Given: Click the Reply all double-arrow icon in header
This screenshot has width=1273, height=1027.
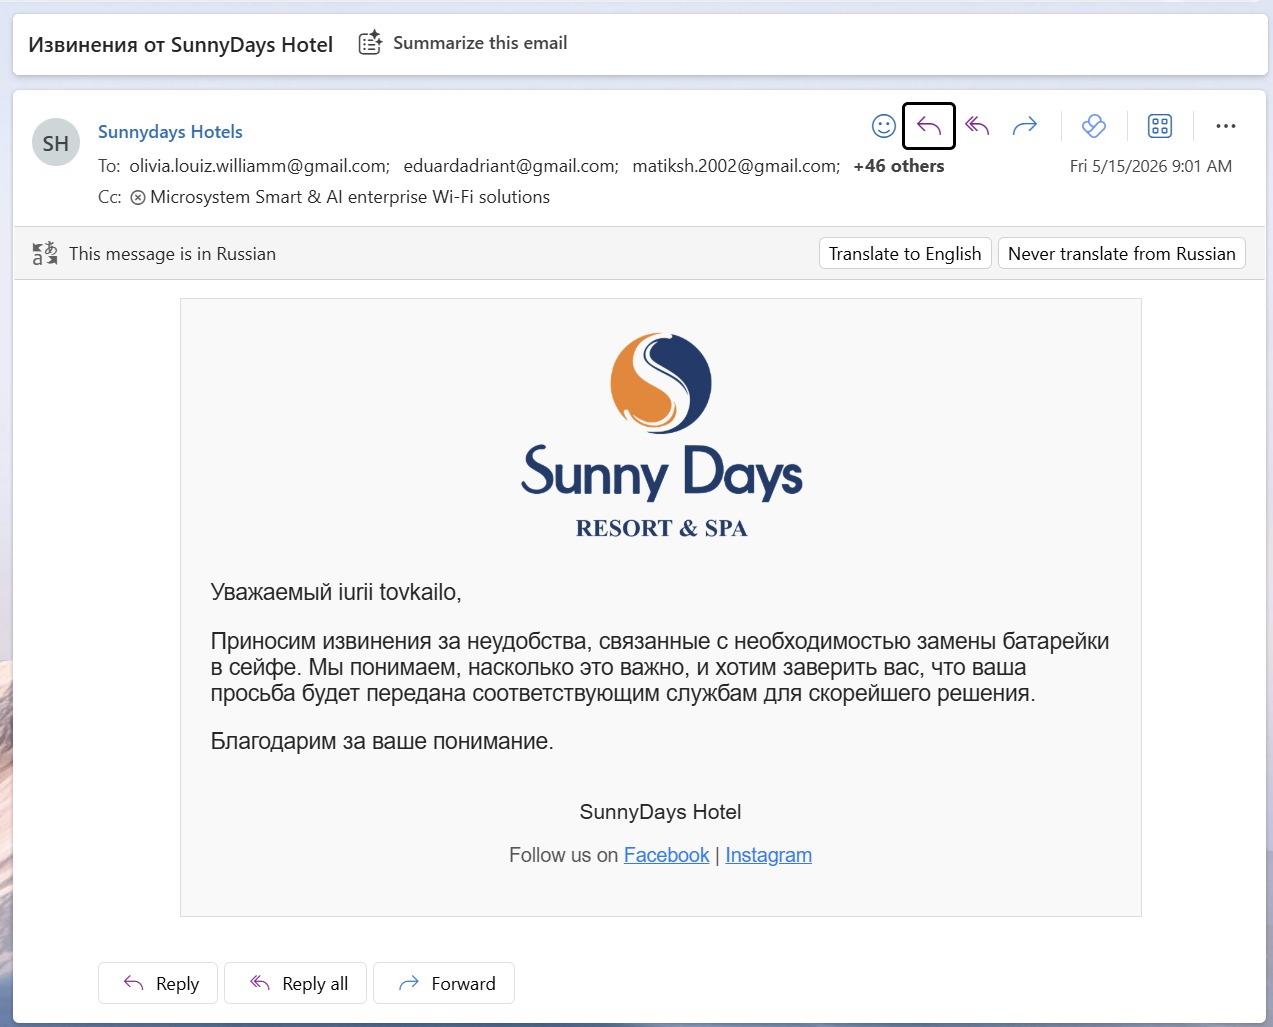Looking at the screenshot, I should pos(977,126).
